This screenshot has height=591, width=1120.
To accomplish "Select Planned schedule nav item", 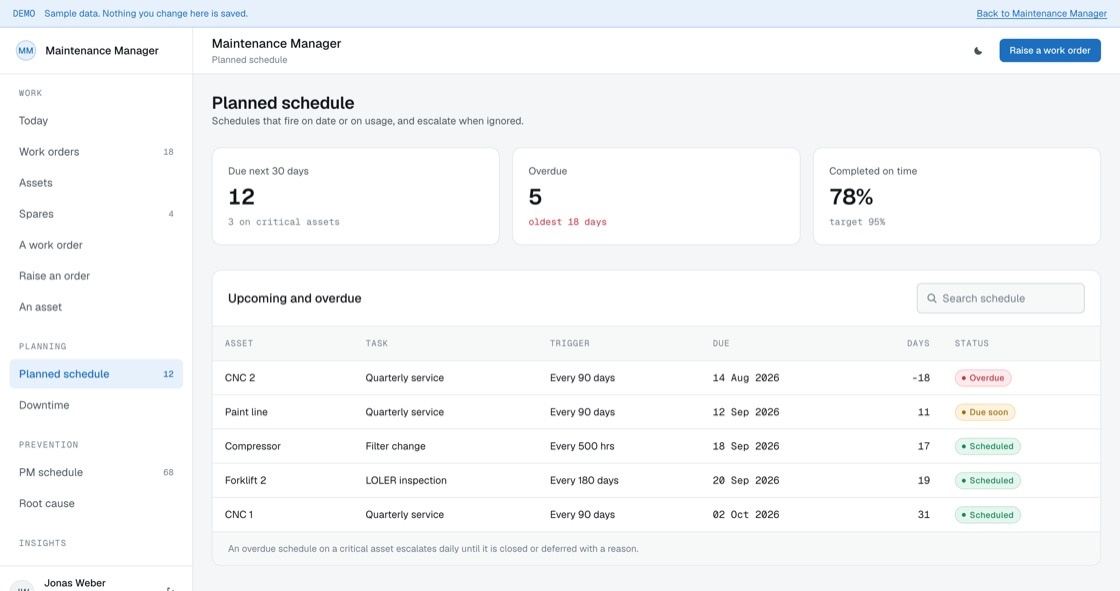I will point(96,374).
